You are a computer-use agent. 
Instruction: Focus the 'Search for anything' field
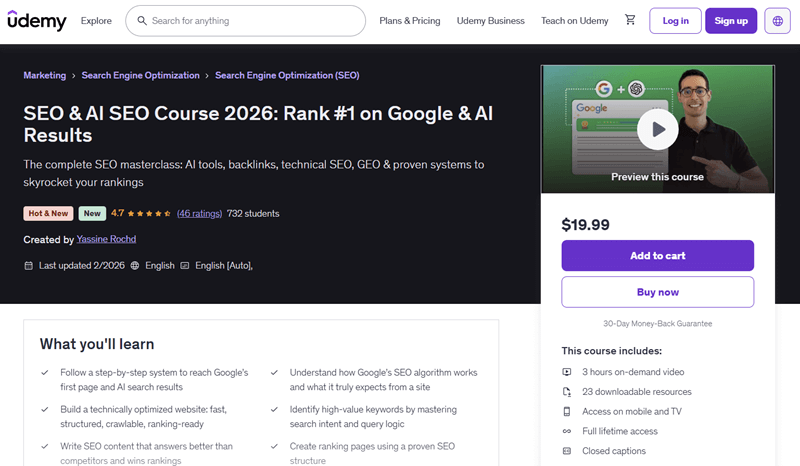[245, 21]
